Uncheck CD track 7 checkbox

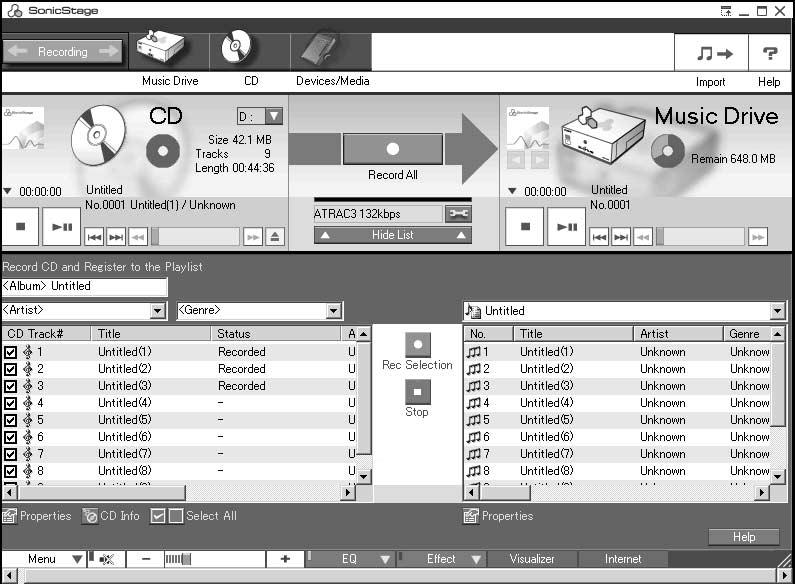click(x=11, y=454)
